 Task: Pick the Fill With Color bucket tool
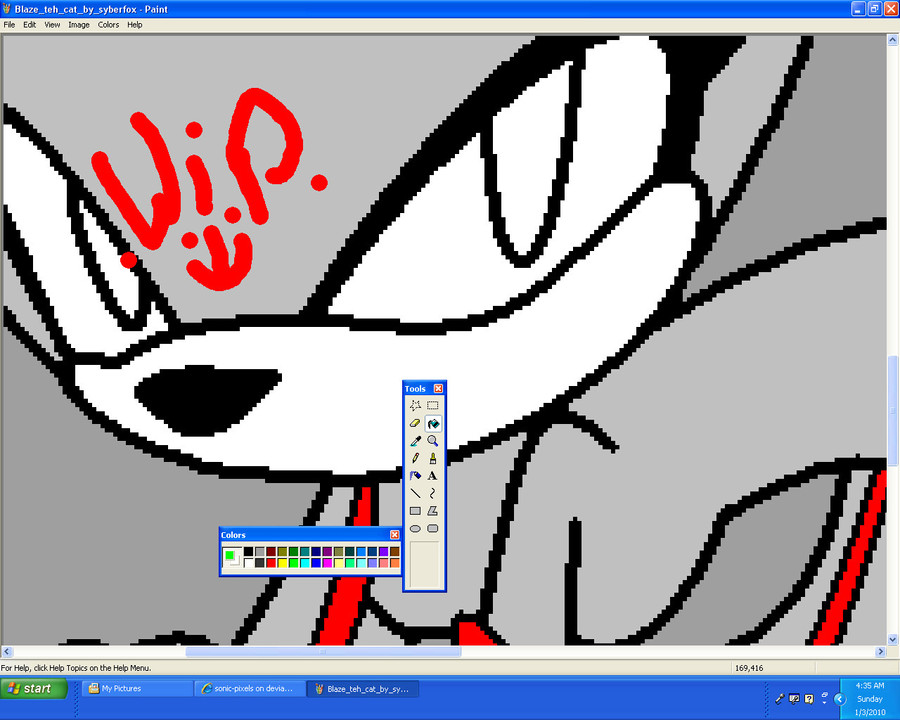click(x=433, y=423)
